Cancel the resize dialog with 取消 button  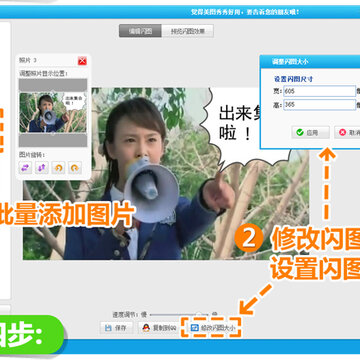pos(347,132)
